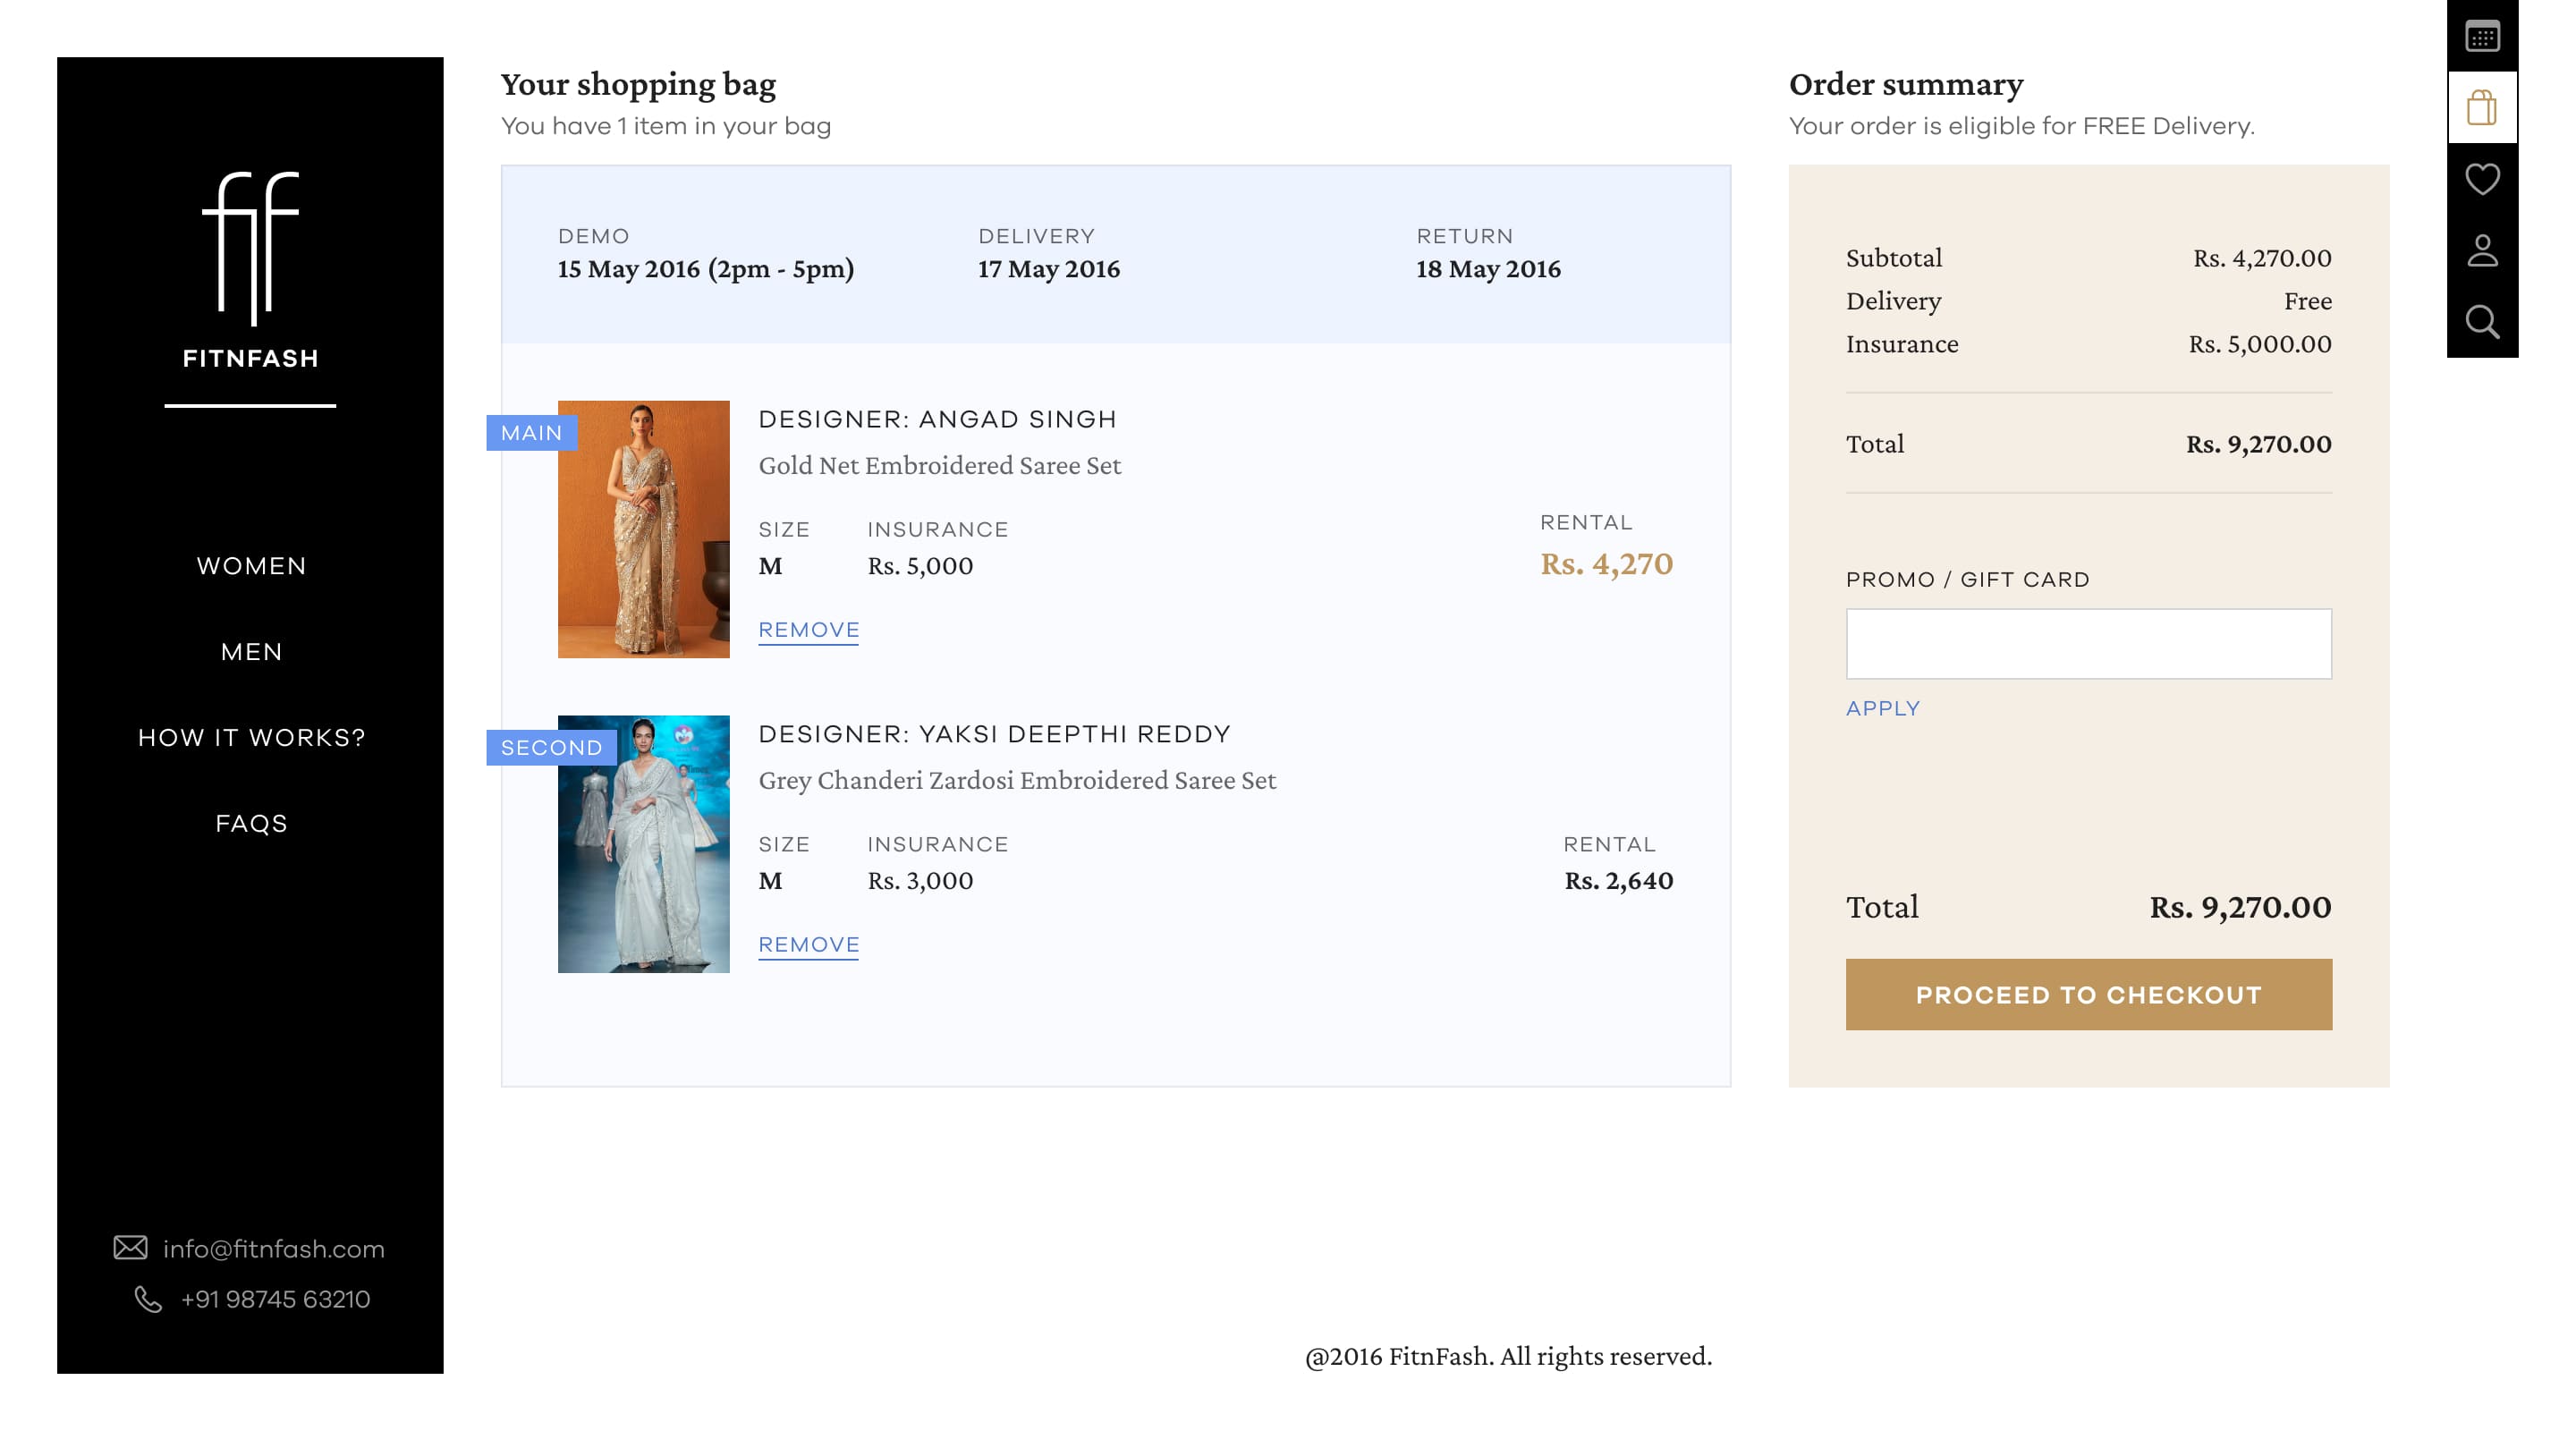Screen dimensions: 2576x1431
Task: Click the user account icon
Action: tap(2481, 250)
